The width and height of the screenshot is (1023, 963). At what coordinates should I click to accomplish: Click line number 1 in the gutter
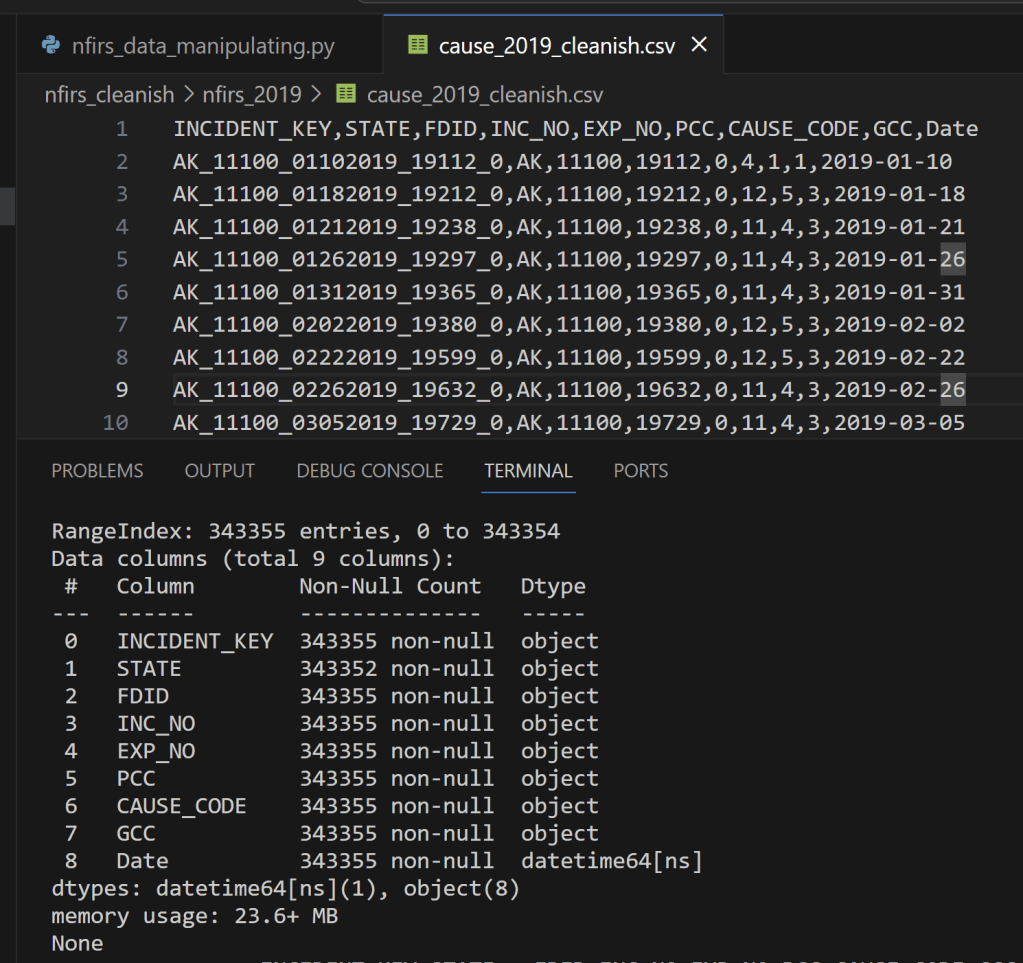tap(121, 129)
